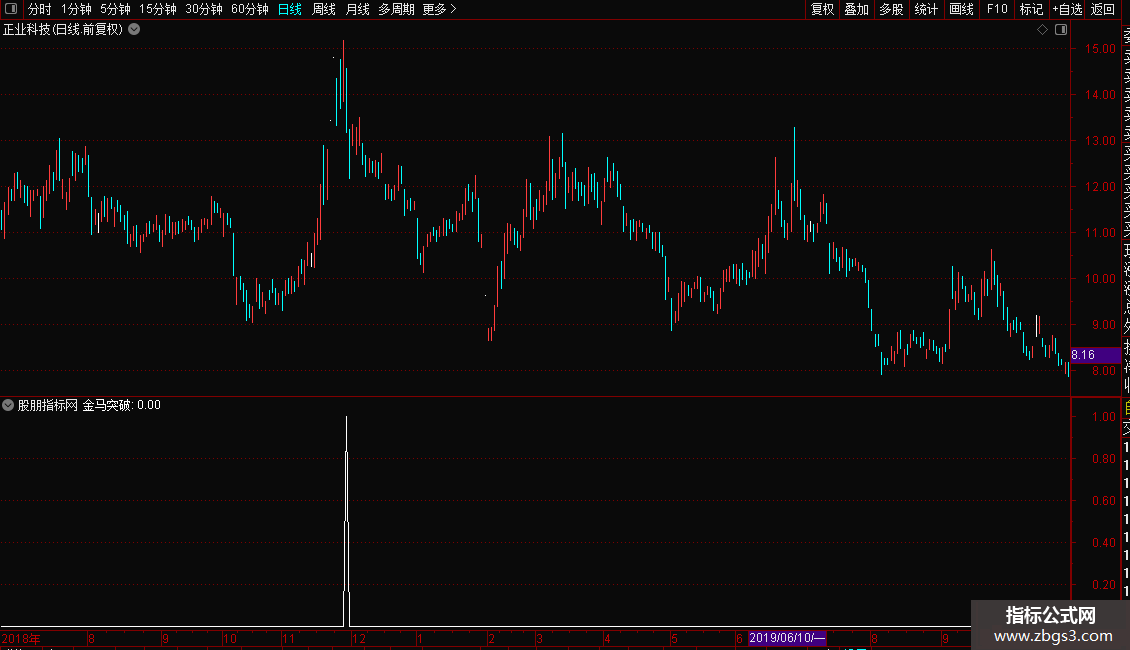Click the 1.00 indicator axis label

[x=1103, y=417]
